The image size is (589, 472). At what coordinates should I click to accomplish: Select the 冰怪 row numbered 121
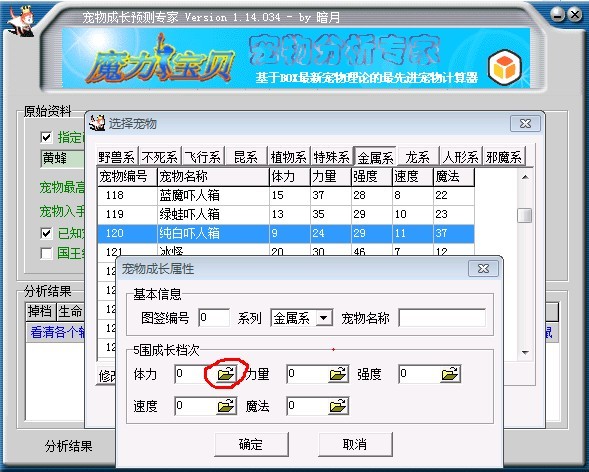click(285, 250)
